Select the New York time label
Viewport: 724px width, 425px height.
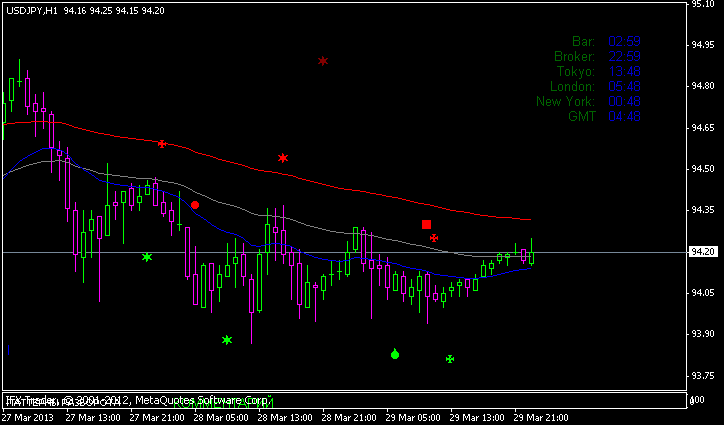565,101
